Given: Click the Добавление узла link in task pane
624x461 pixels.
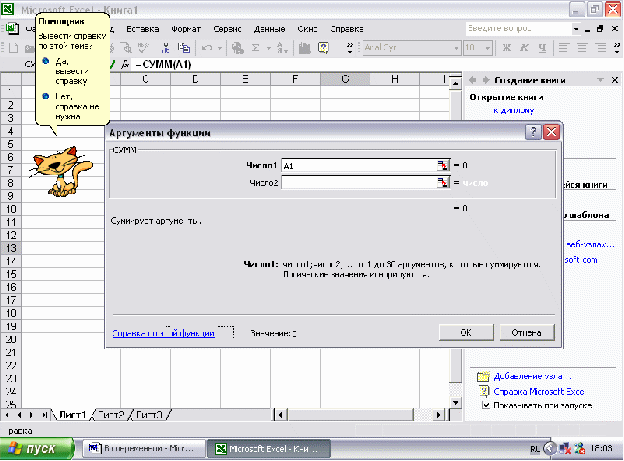Looking at the screenshot, I should pyautogui.click(x=532, y=376).
